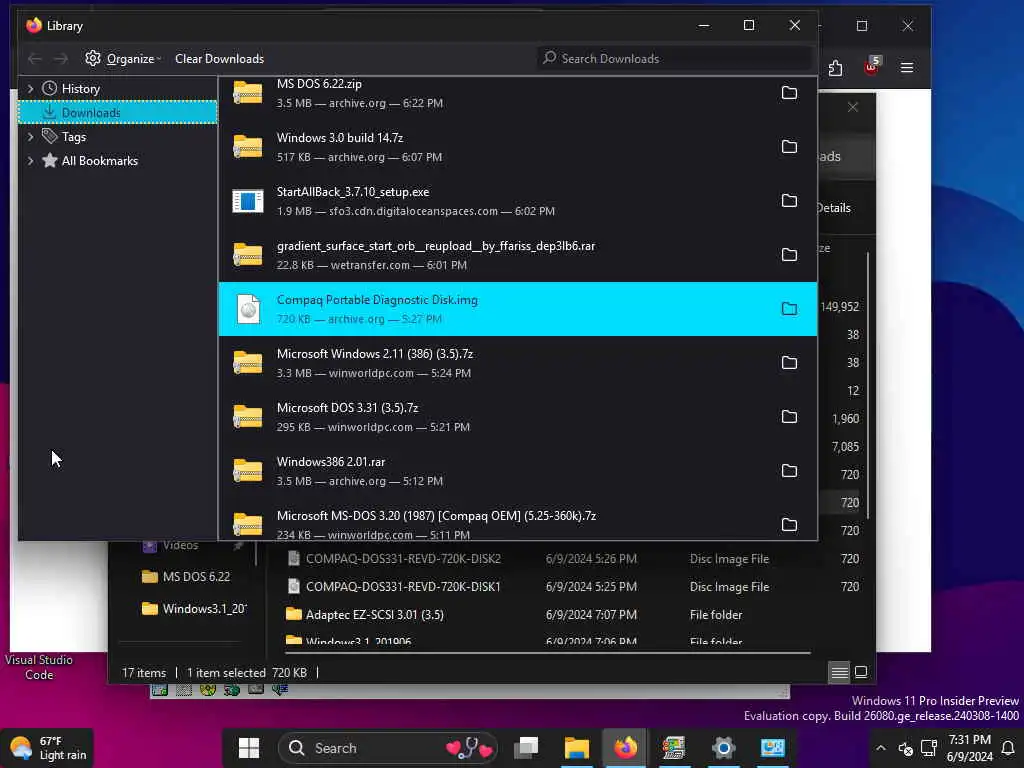The height and width of the screenshot is (768, 1024).
Task: Open File Explorer from taskbar
Action: click(x=577, y=748)
